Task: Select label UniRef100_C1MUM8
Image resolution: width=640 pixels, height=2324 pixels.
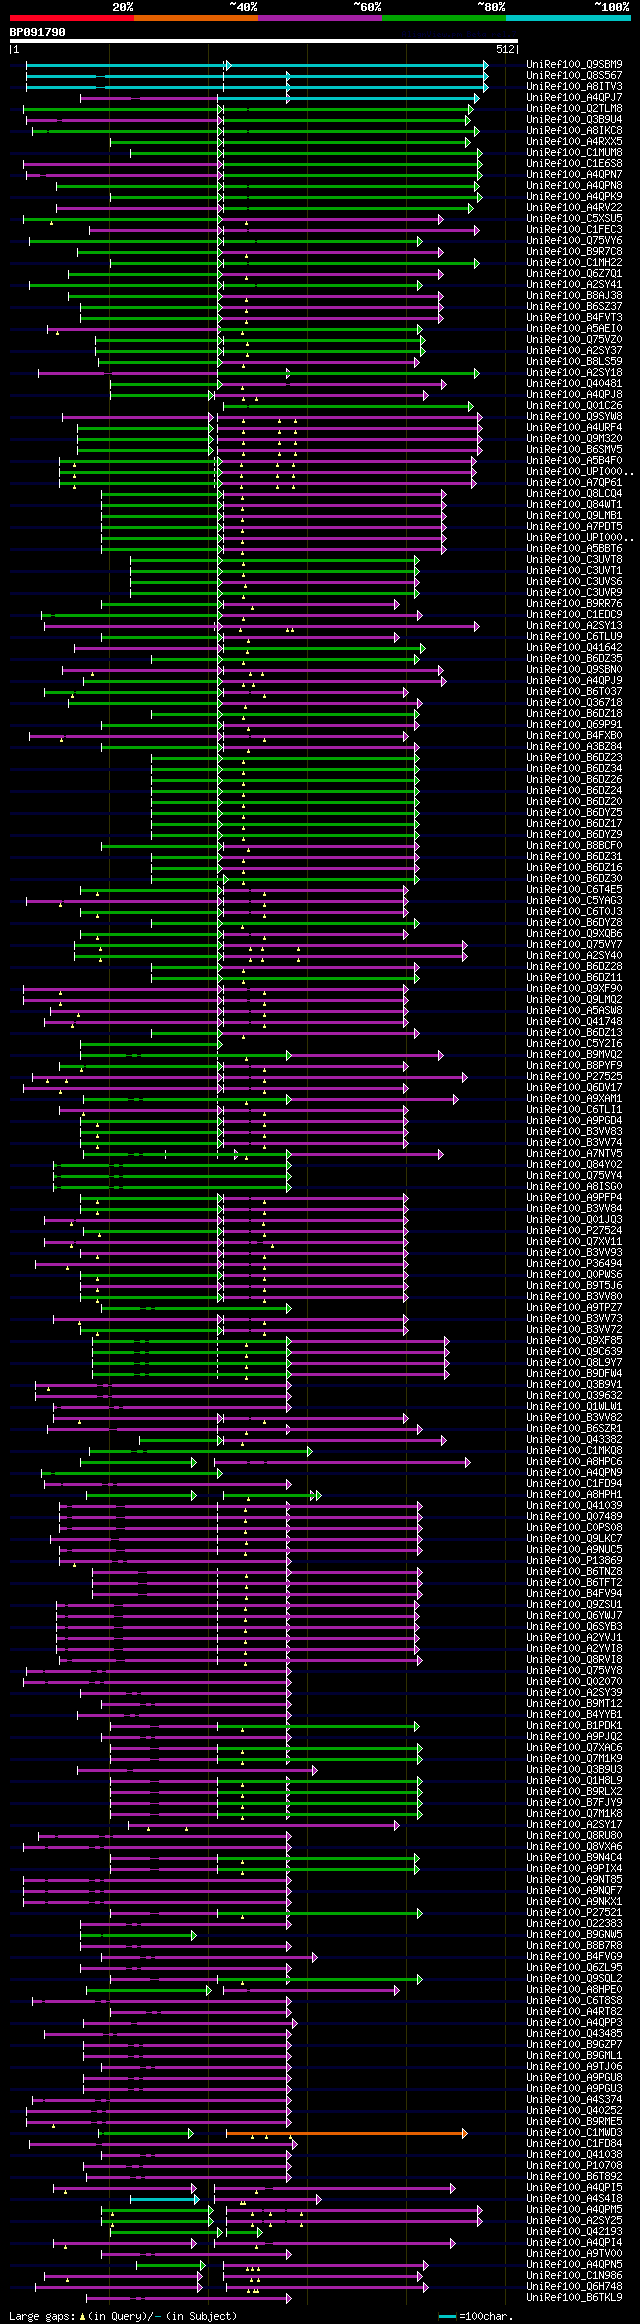Action: click(574, 153)
